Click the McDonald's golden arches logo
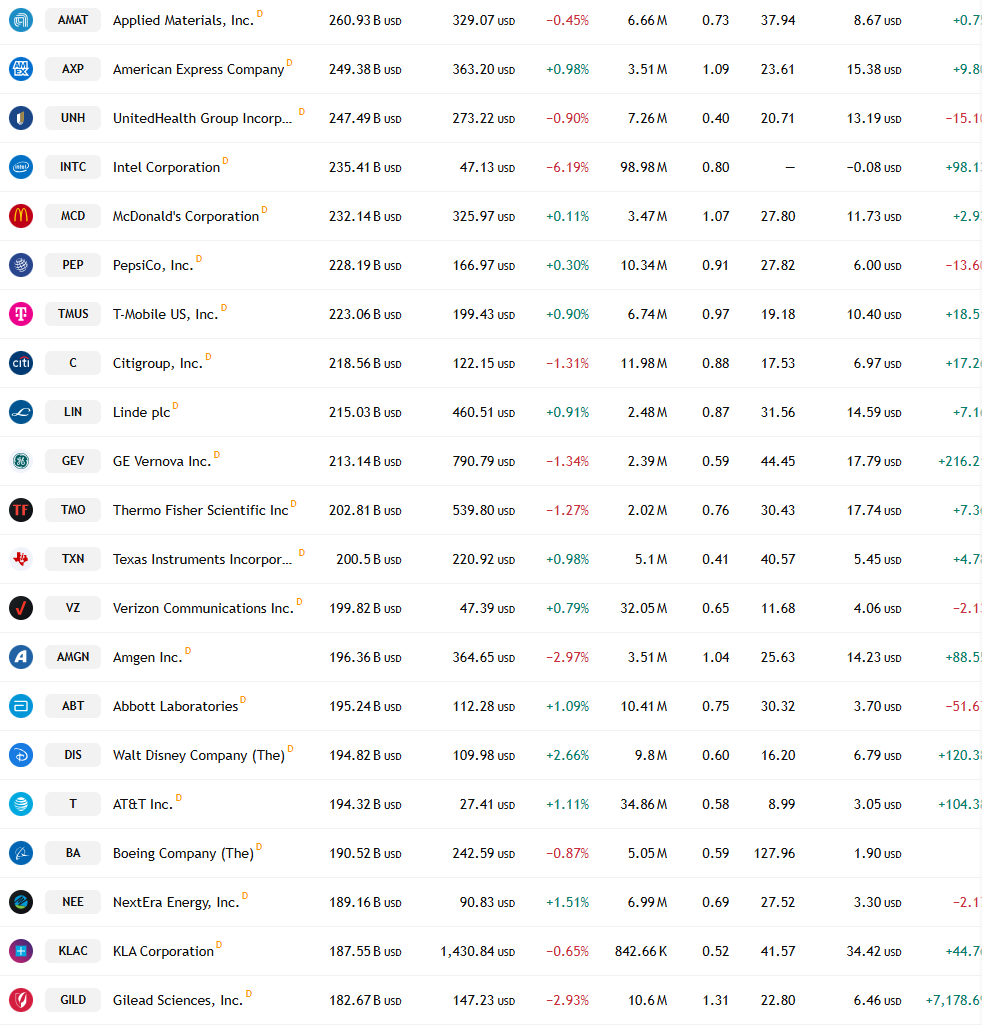982x1025 pixels. [21, 216]
